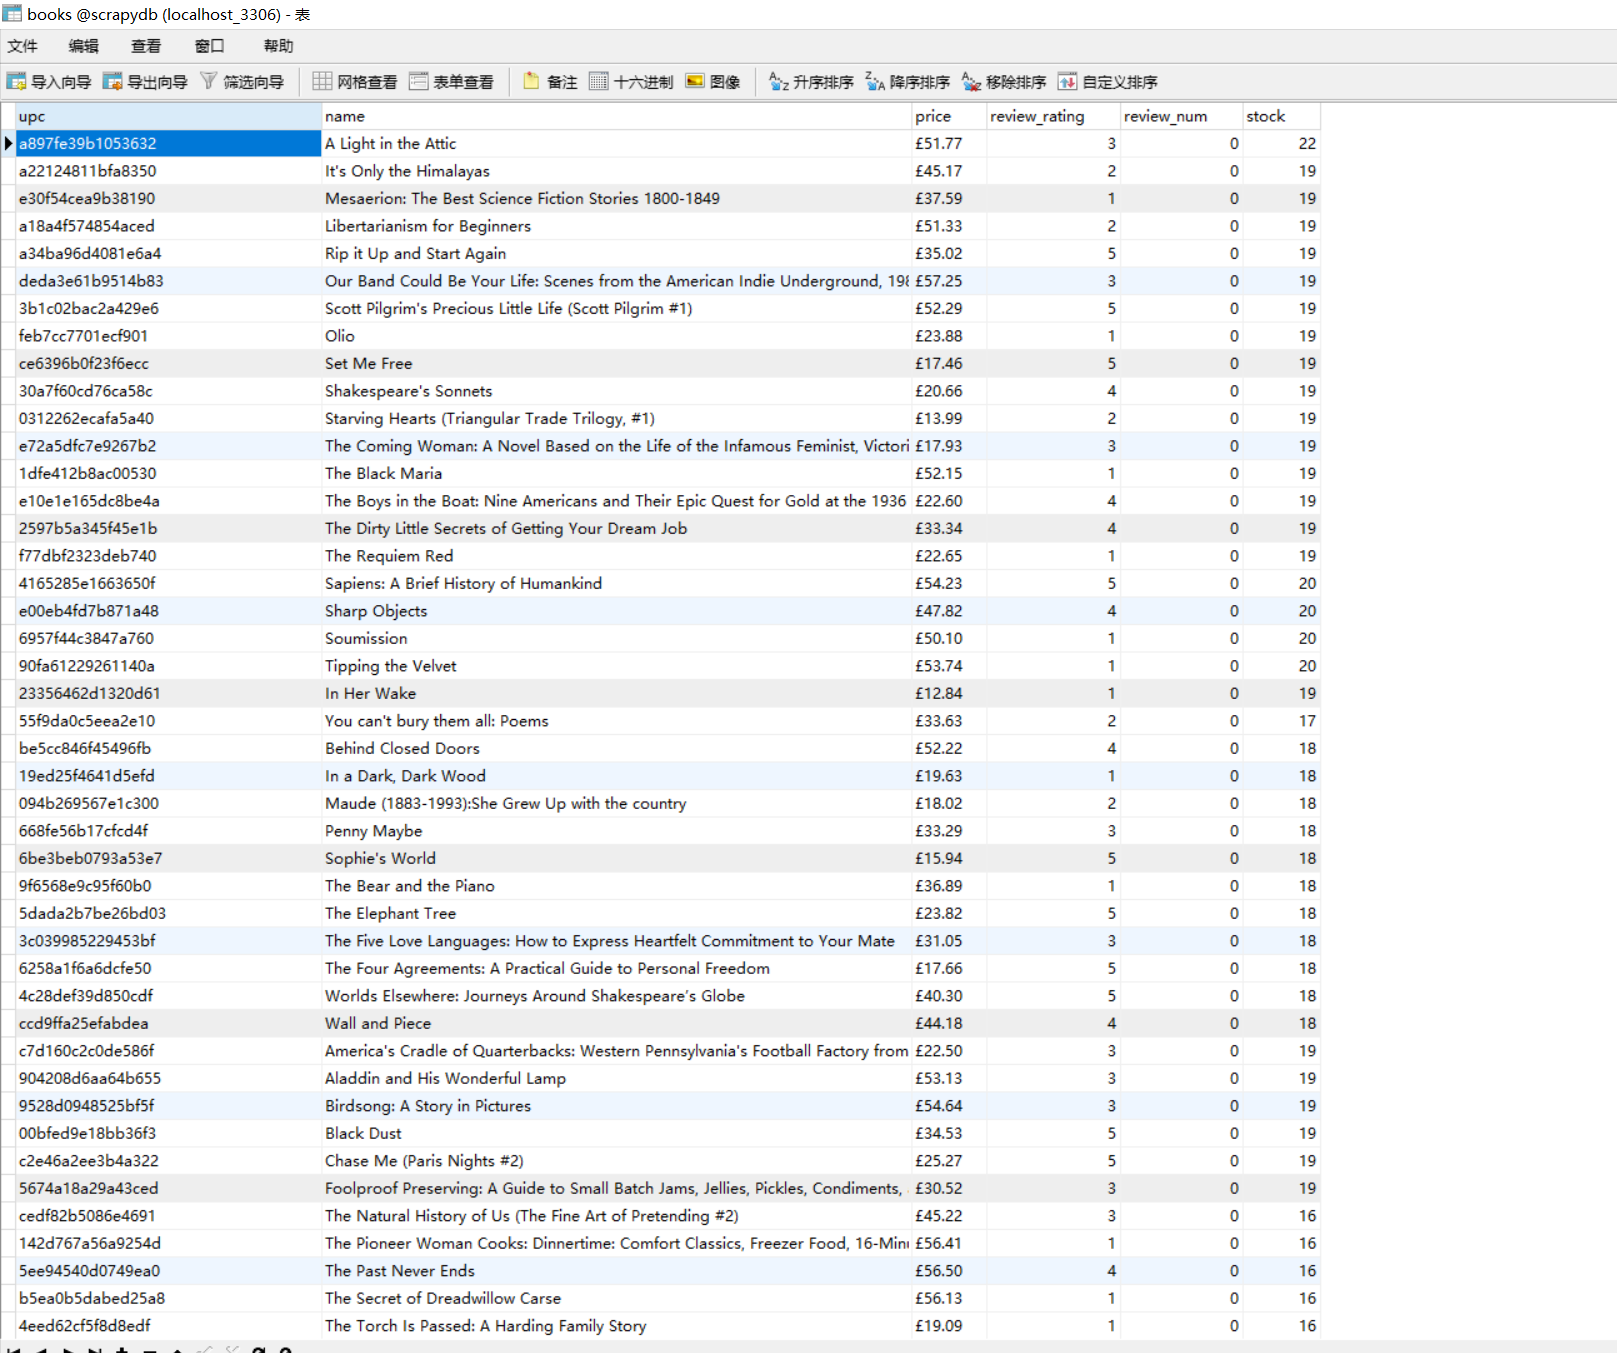This screenshot has width=1617, height=1353.
Task: Click upc cell 2597b5a345f45e1b
Action: 168,529
